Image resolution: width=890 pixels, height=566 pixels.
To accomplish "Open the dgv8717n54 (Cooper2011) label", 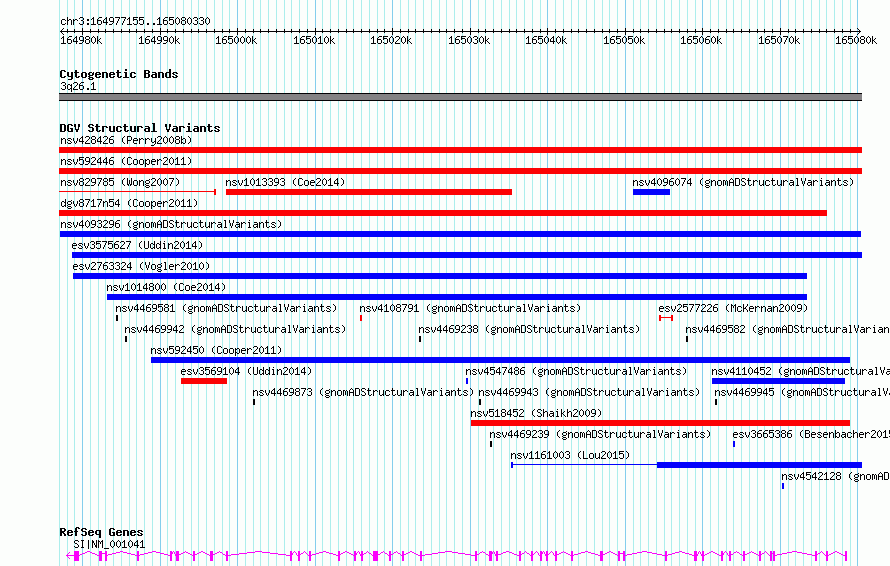I will [129, 203].
